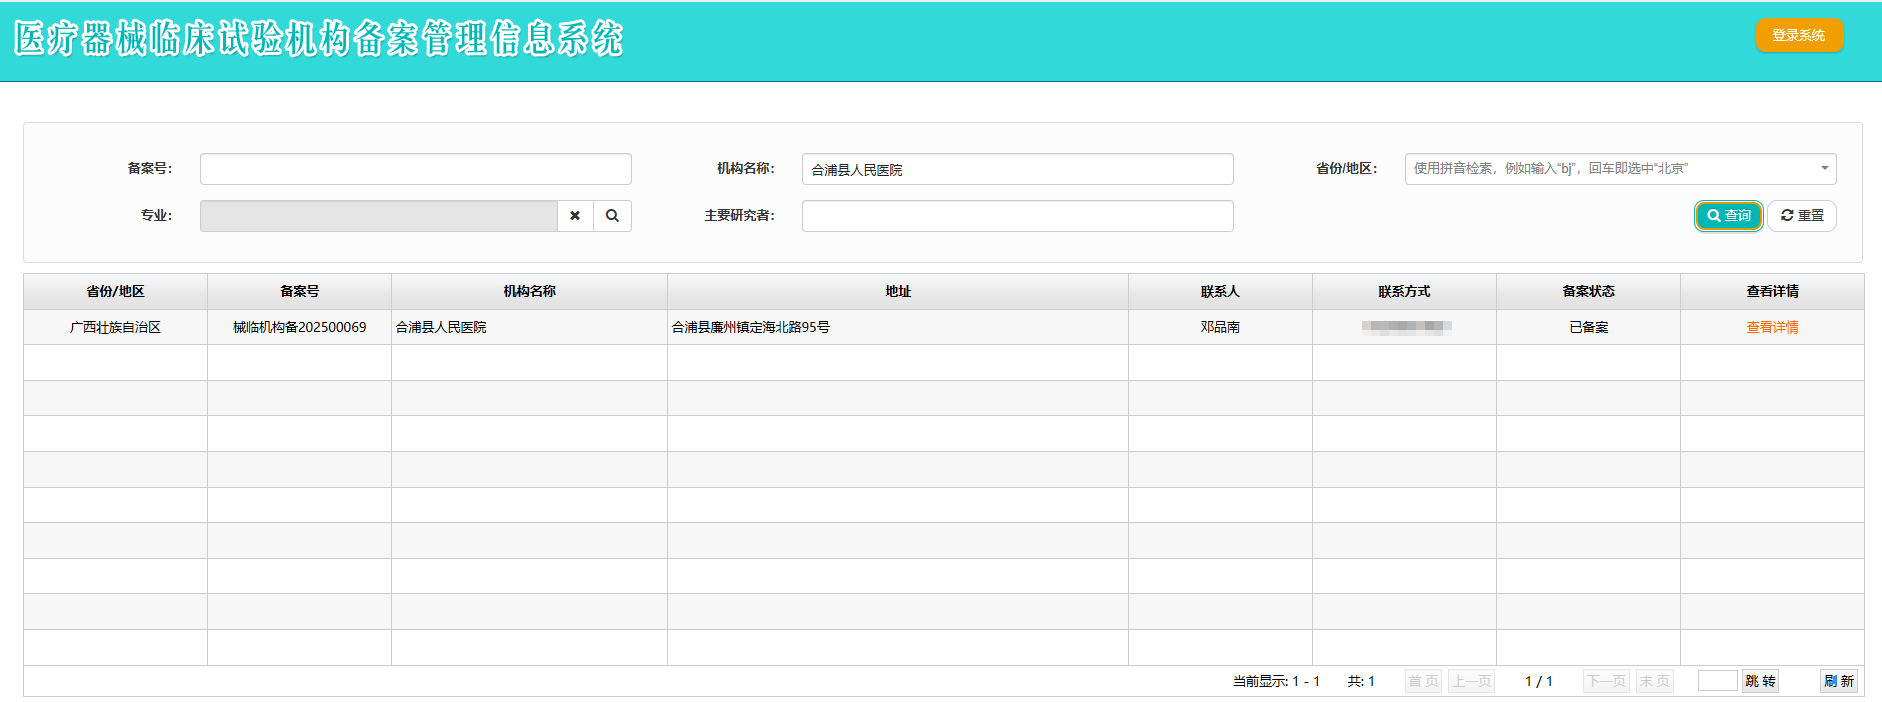Click the 上一页 previous page button
This screenshot has width=1882, height=702.
[1471, 681]
